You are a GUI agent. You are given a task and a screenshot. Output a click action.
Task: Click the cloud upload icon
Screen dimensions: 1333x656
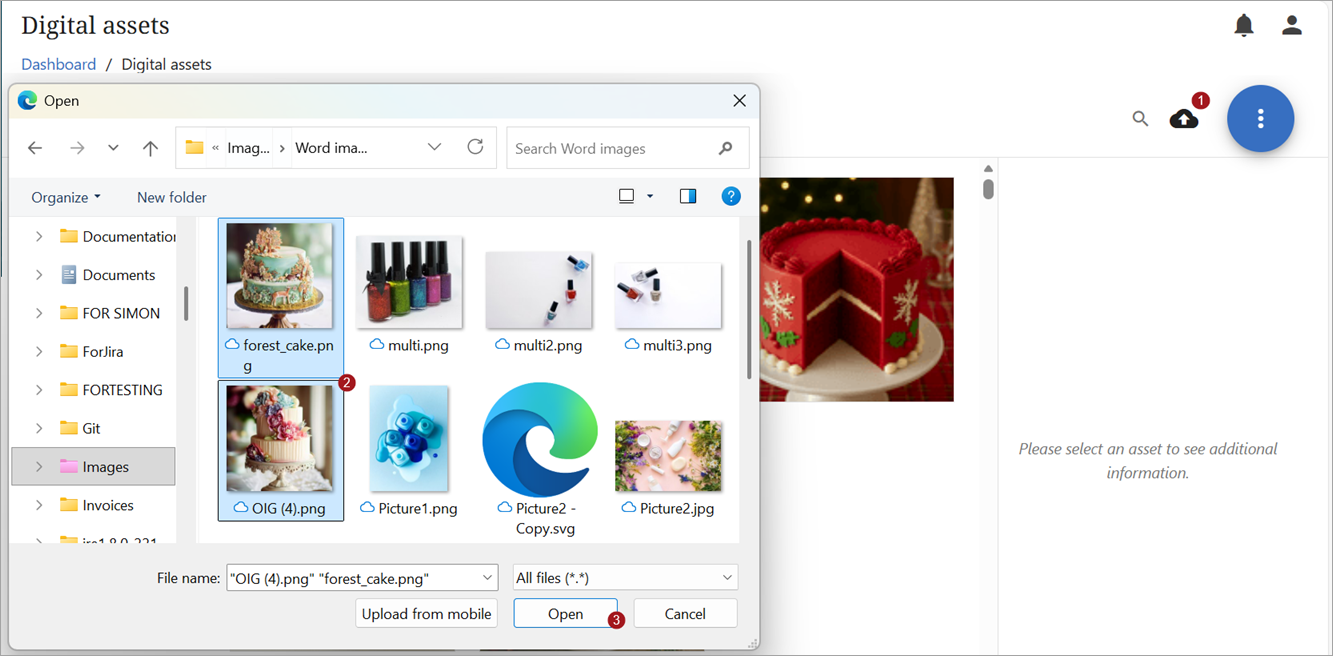[1184, 119]
